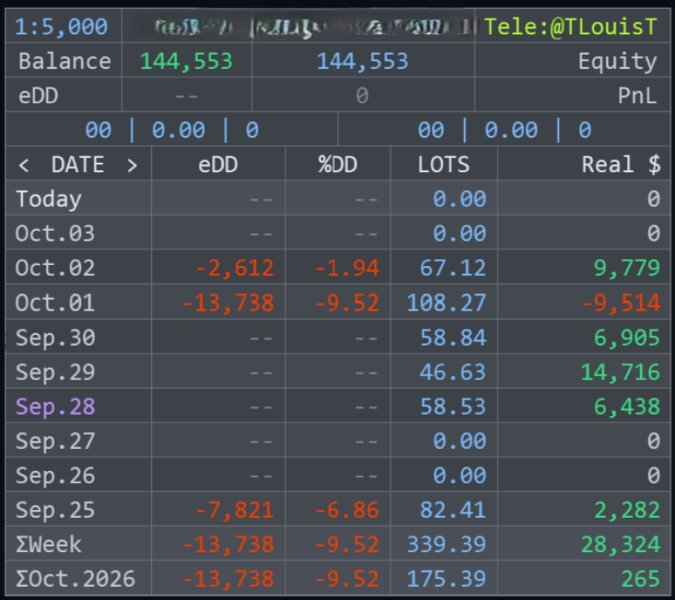This screenshot has width=675, height=600.
Task: Select the Equity label
Action: pyautogui.click(x=617, y=62)
